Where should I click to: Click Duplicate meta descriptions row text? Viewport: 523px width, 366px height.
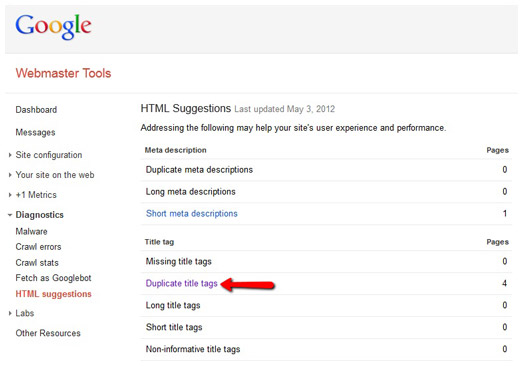click(199, 170)
